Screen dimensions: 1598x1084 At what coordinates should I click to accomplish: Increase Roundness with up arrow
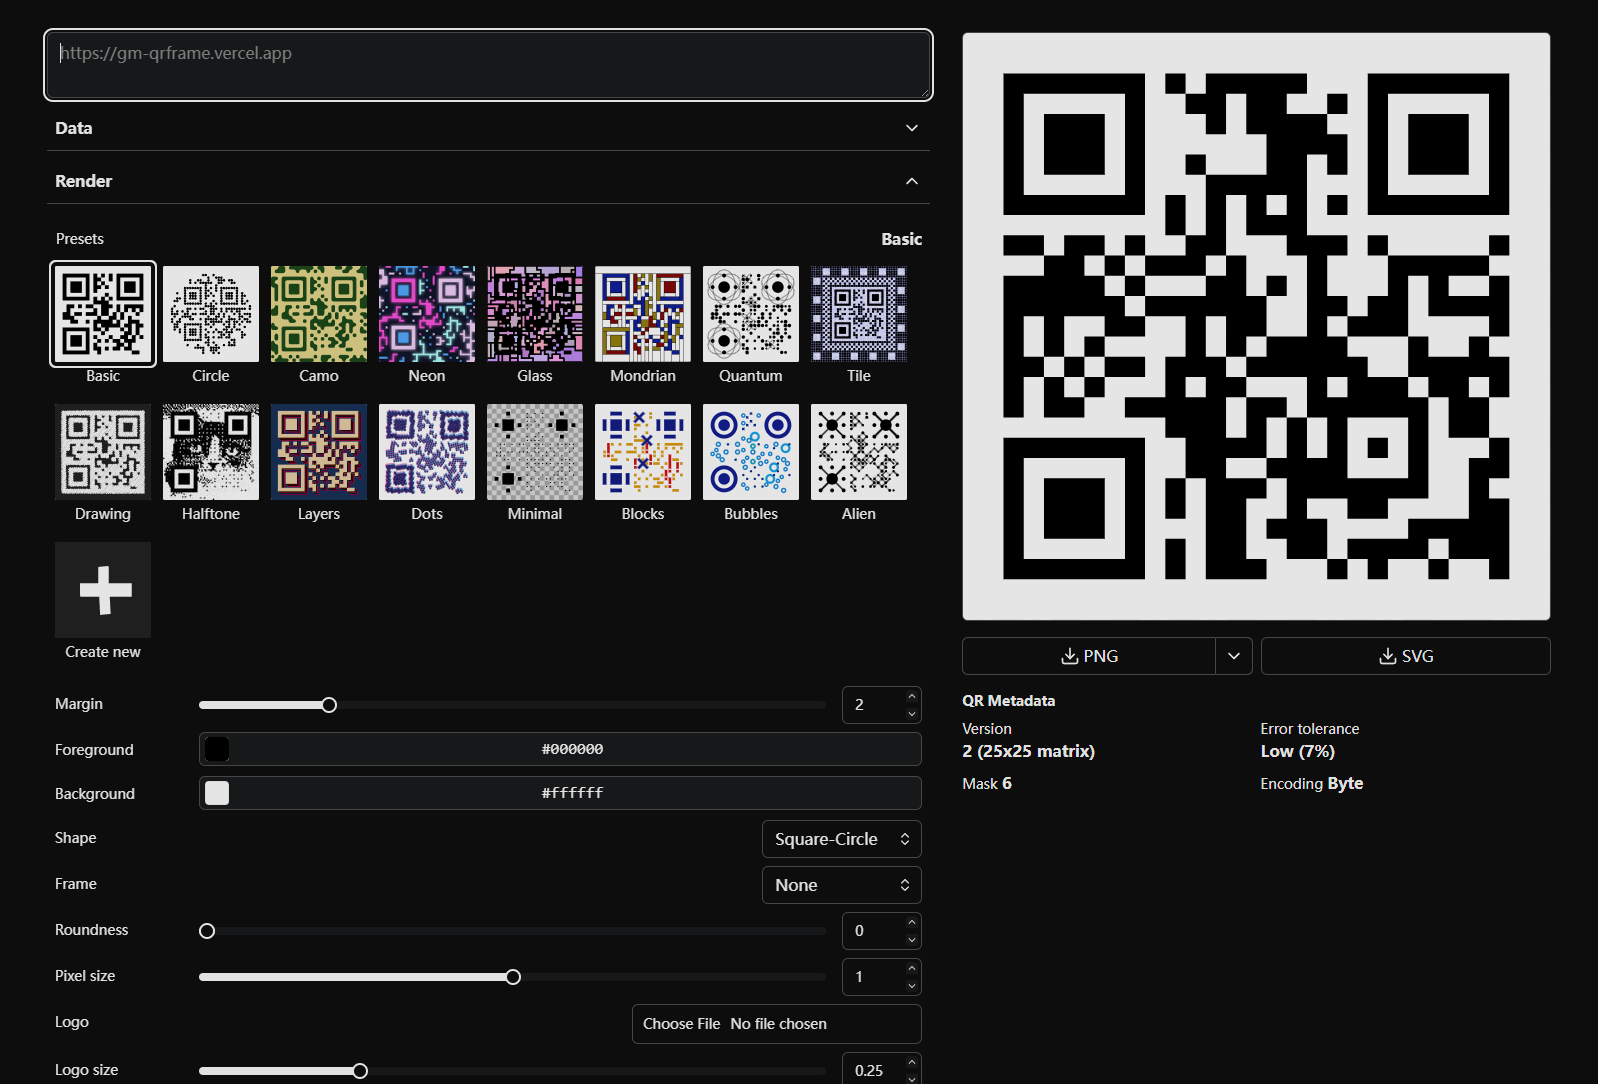click(912, 923)
